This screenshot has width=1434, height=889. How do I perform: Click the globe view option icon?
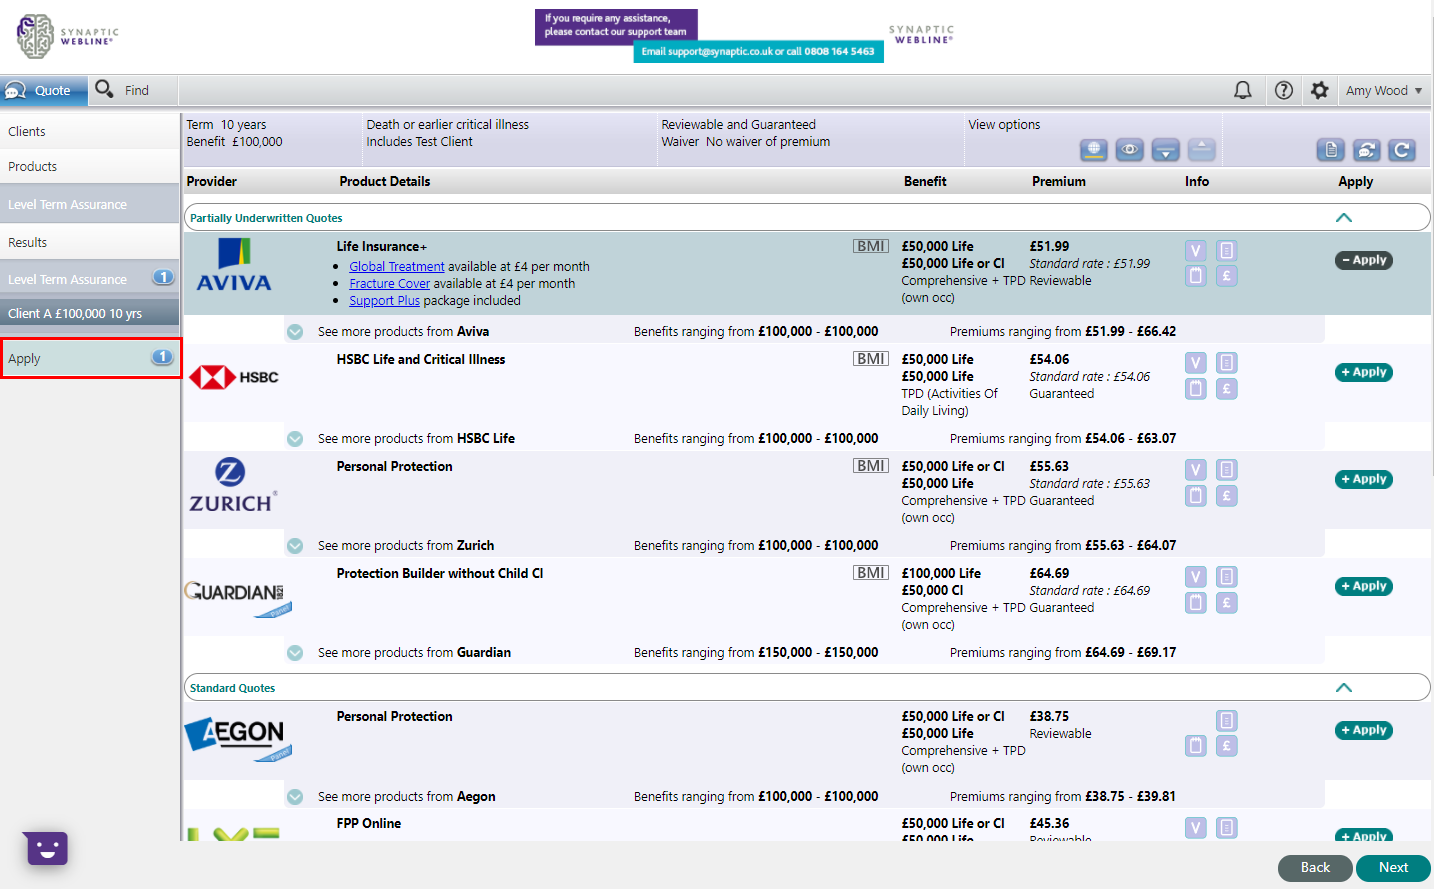(x=1094, y=150)
